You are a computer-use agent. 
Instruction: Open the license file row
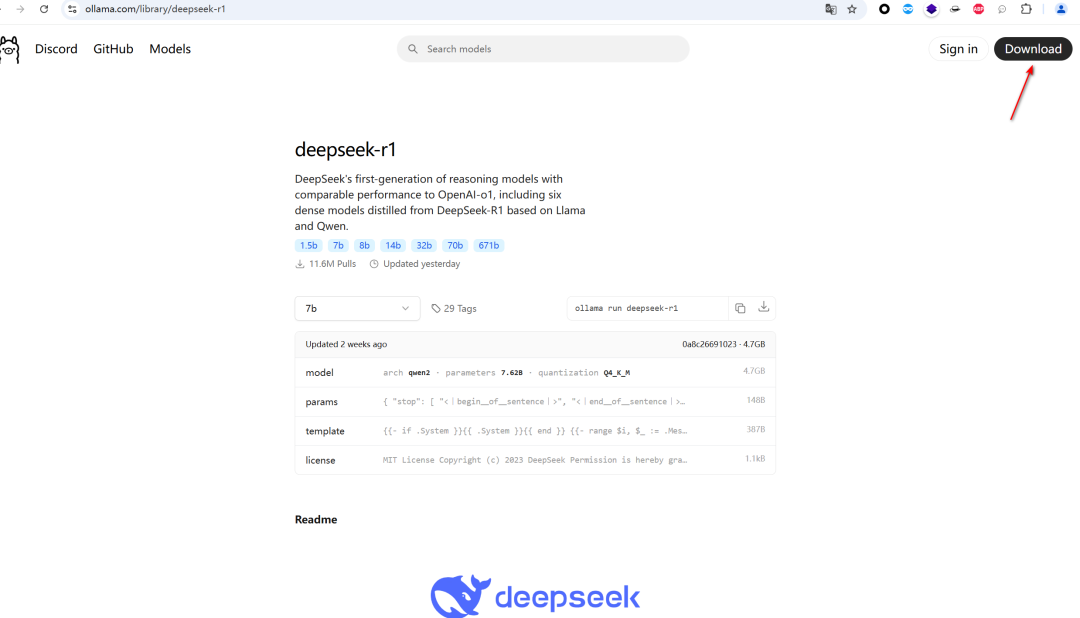click(x=535, y=460)
